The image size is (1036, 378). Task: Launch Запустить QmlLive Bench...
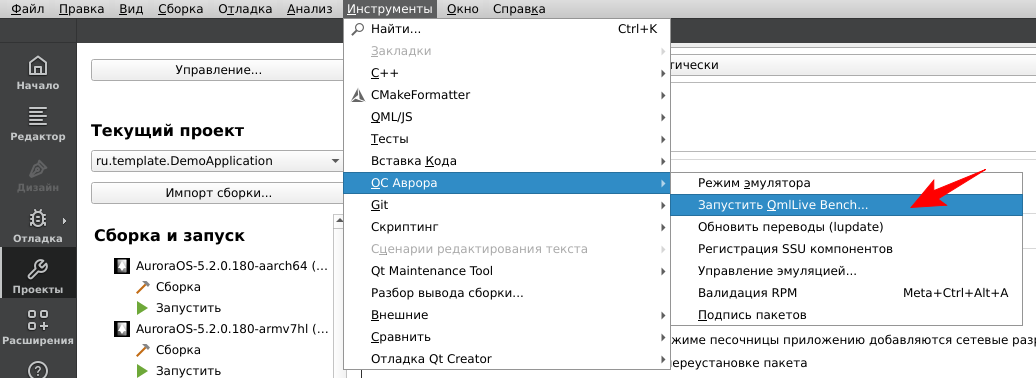tap(846, 205)
